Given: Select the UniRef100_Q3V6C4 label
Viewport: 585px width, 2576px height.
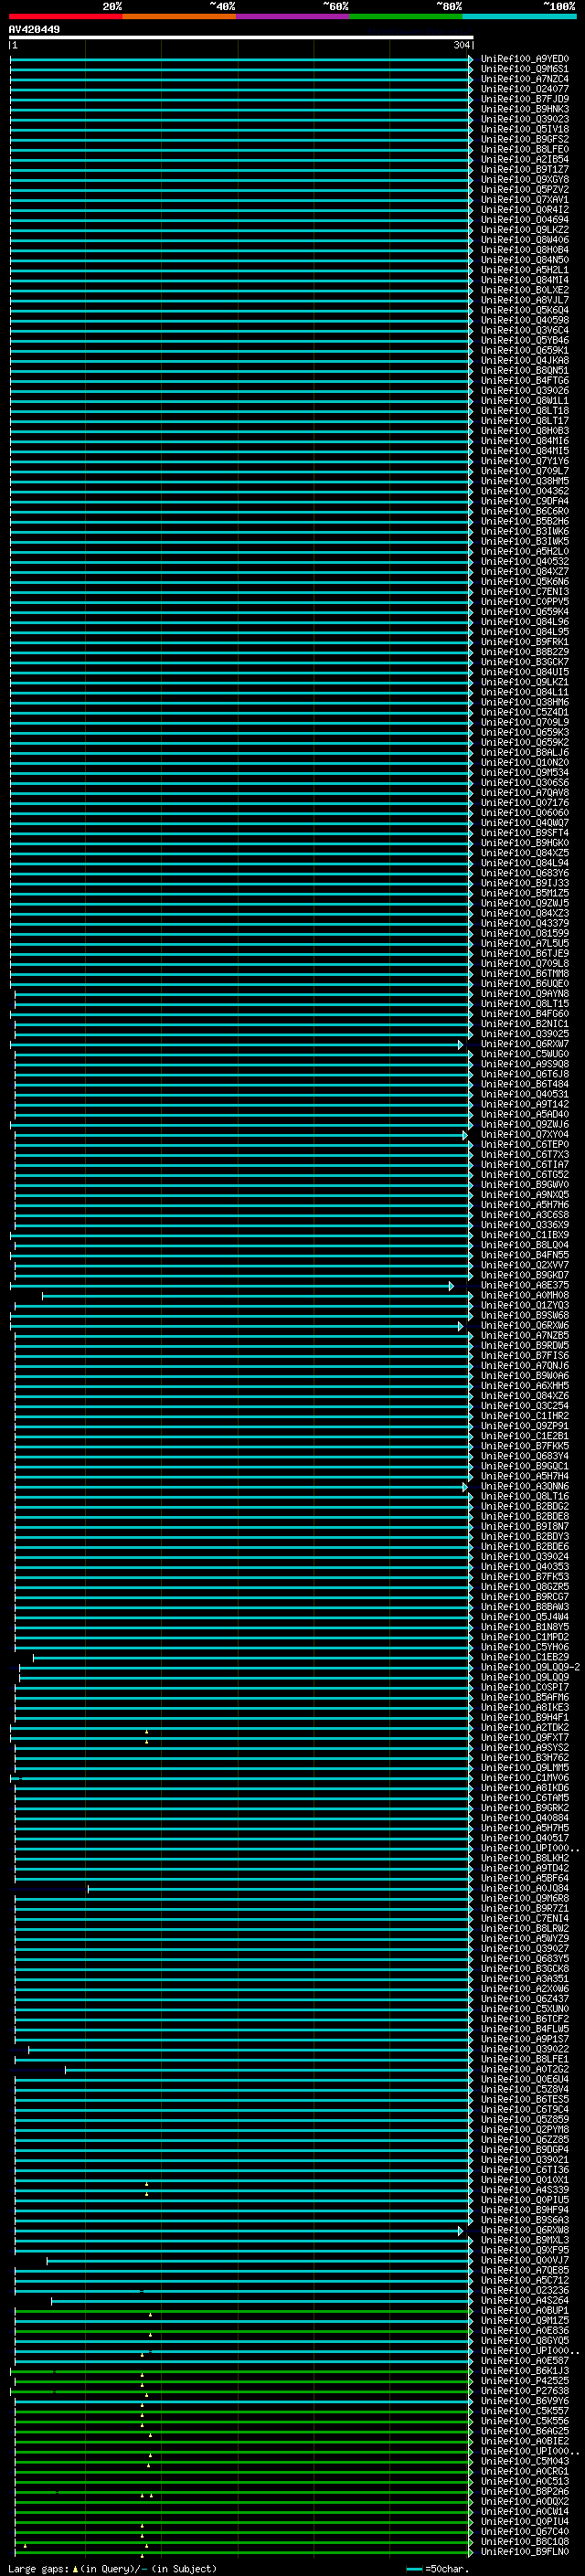Looking at the screenshot, I should tap(524, 330).
